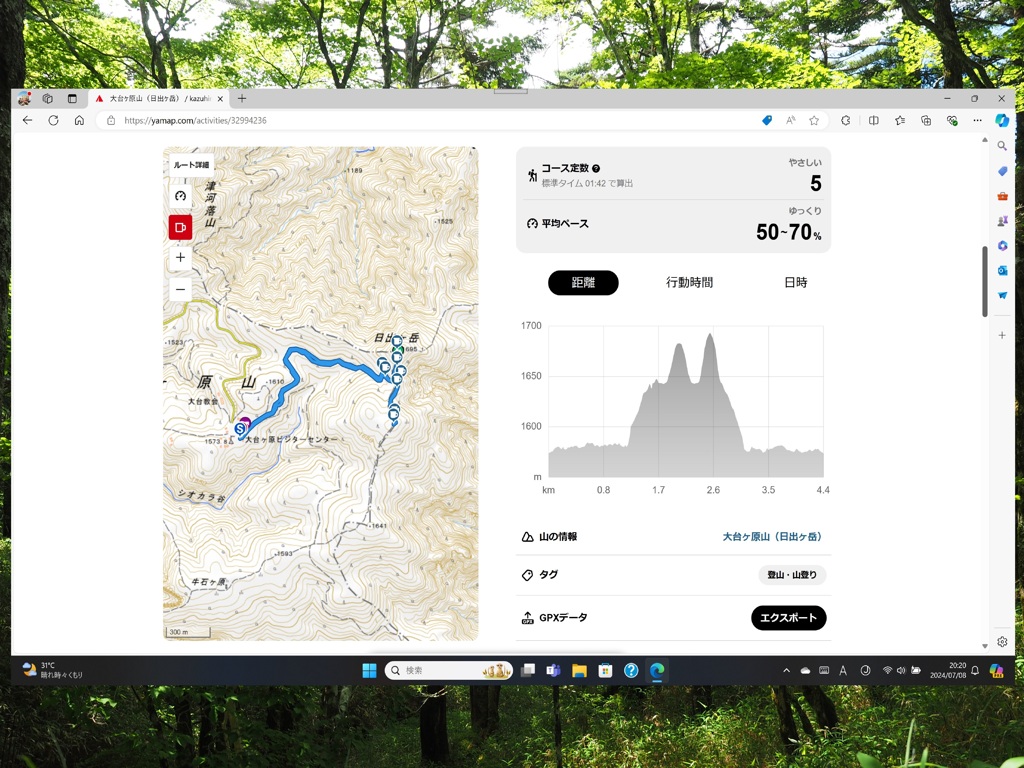Image resolution: width=1024 pixels, height=768 pixels.
Task: Toggle the red rest-point cup button
Action: pyautogui.click(x=180, y=227)
